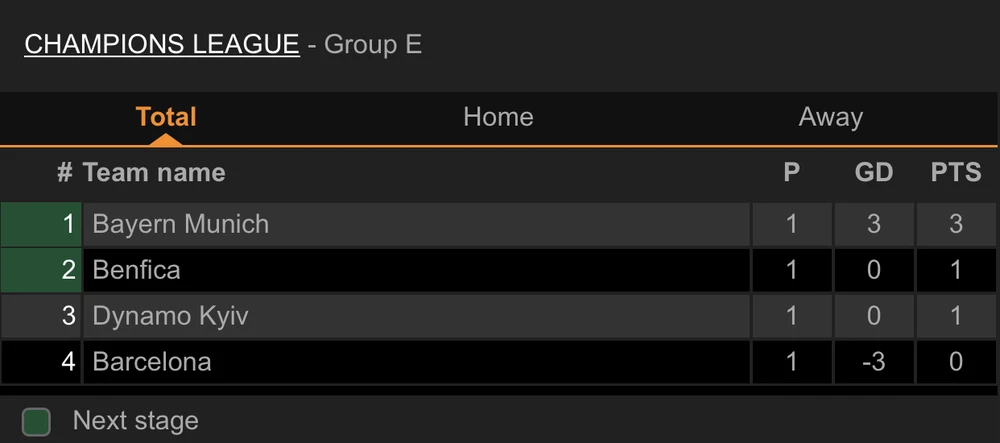Click the Group E title text

point(373,45)
